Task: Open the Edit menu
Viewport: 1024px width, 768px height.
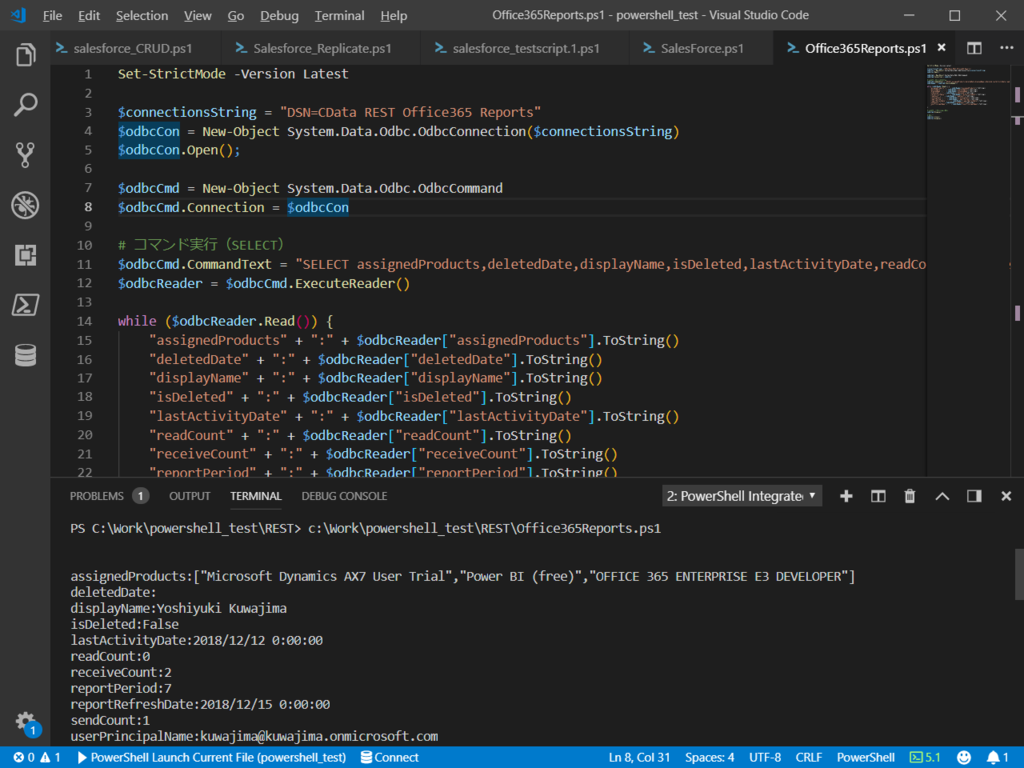Action: point(89,16)
